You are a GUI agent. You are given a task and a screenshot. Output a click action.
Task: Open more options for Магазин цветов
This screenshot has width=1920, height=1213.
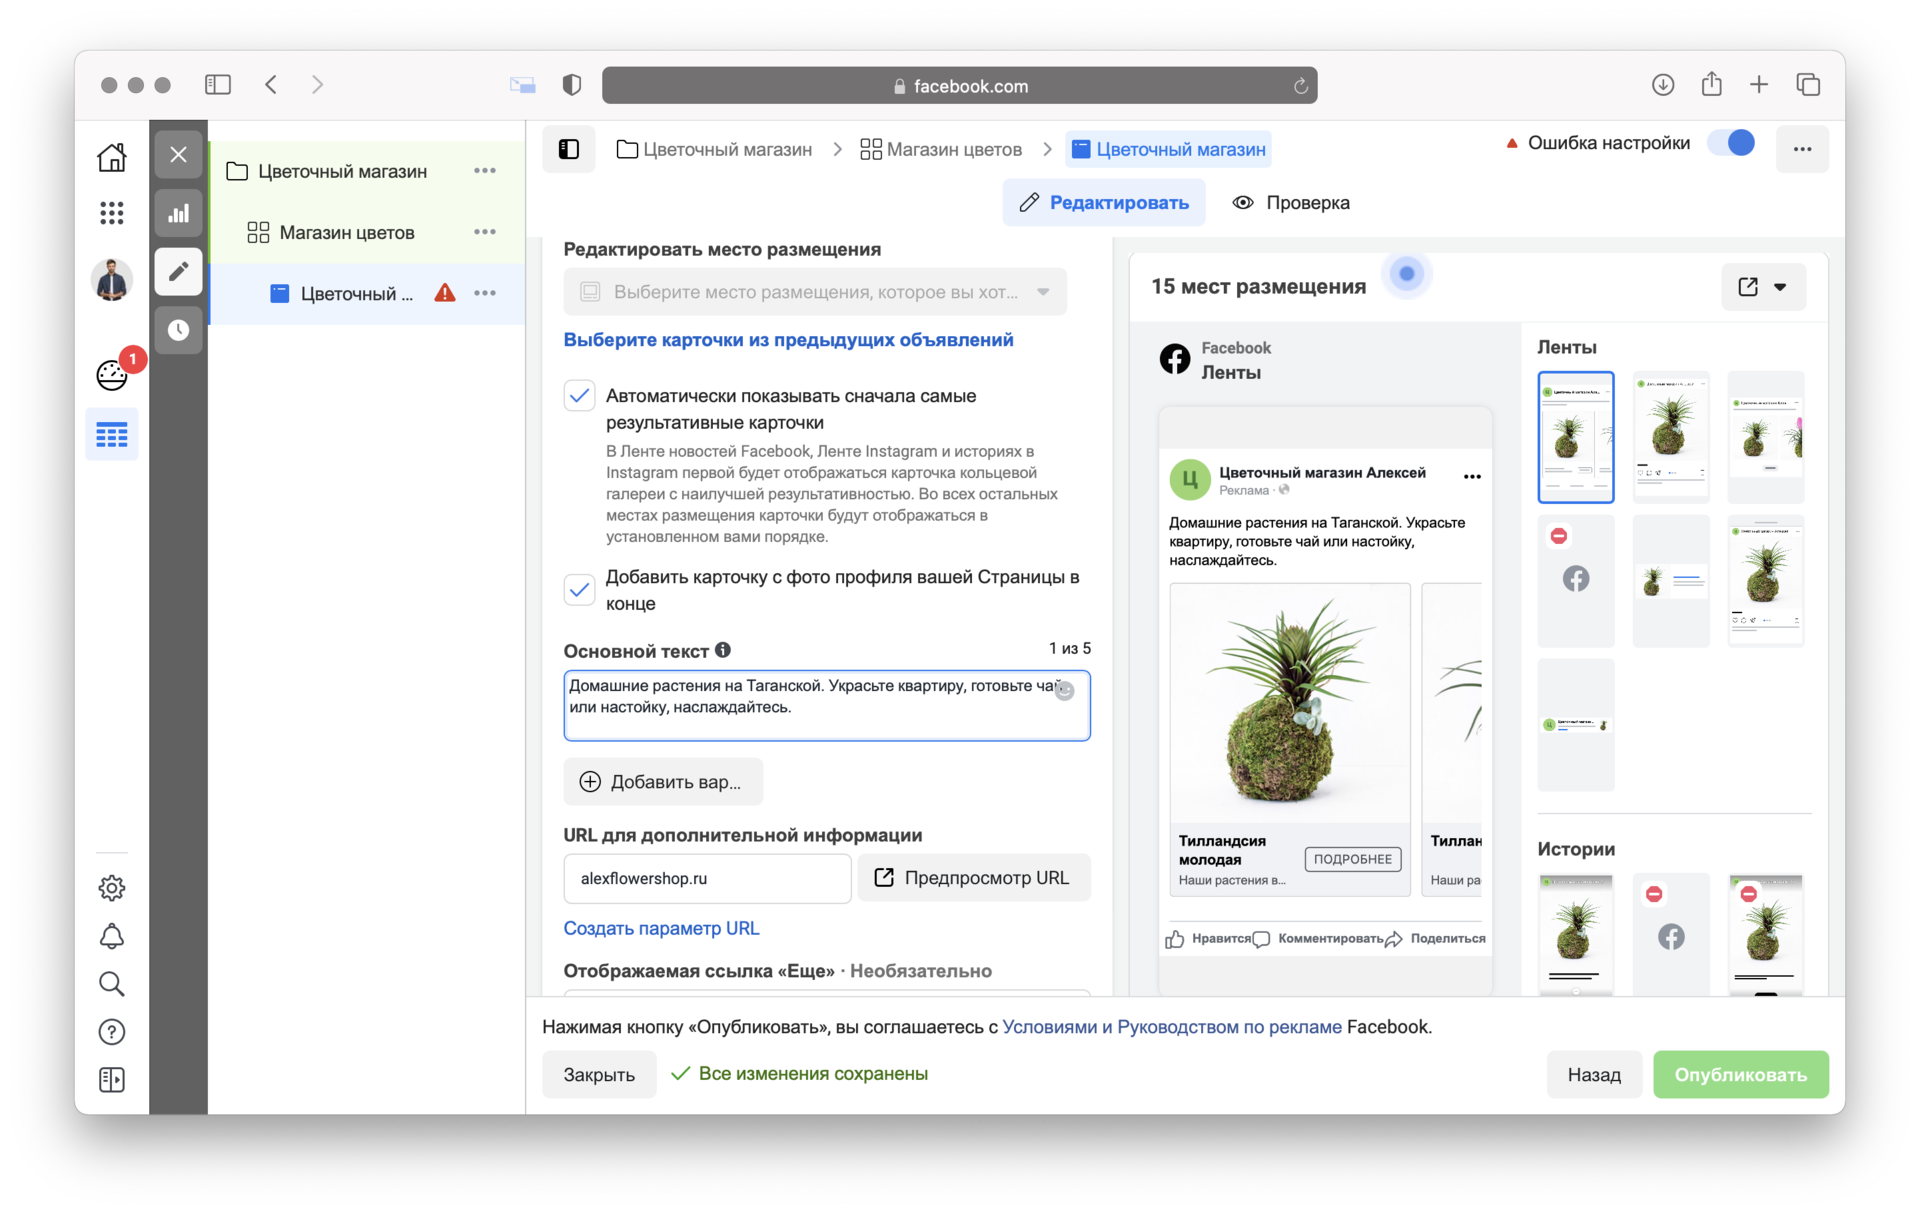click(485, 232)
